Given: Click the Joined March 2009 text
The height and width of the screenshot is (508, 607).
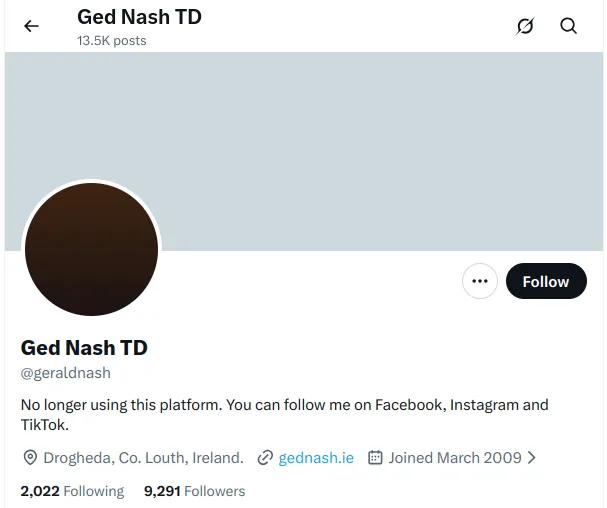Looking at the screenshot, I should pos(455,458).
